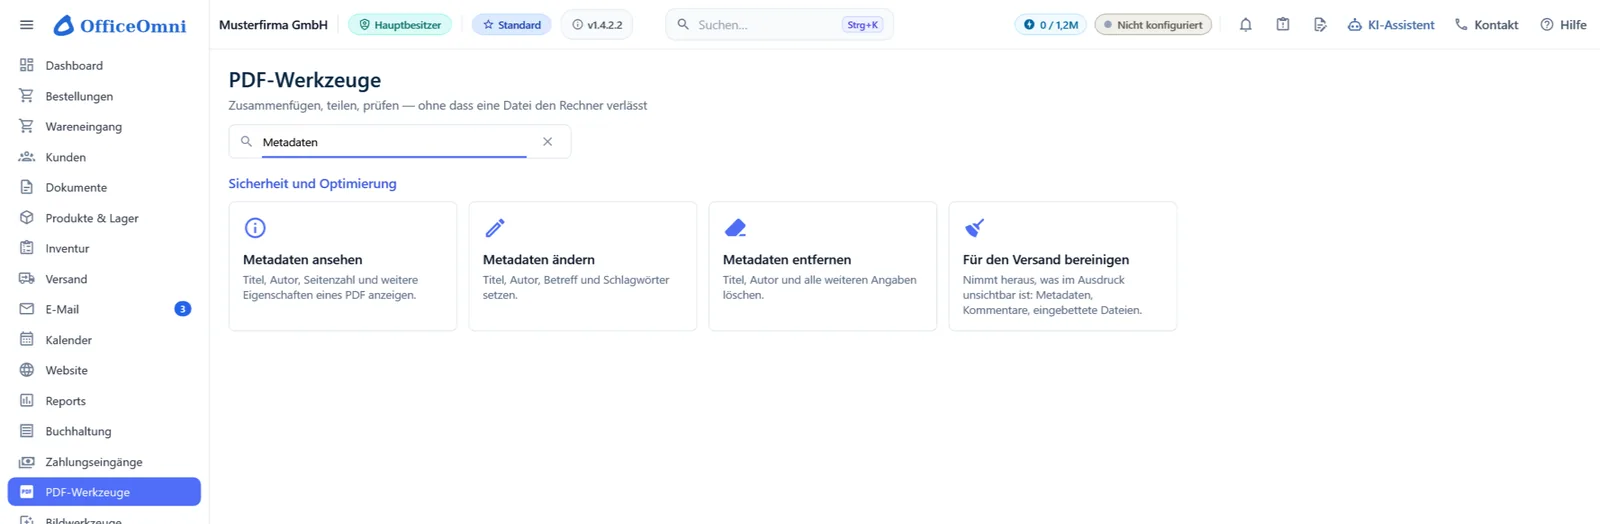Open Bestellungen in sidebar
Image resolution: width=1600 pixels, height=524 pixels.
(x=104, y=96)
